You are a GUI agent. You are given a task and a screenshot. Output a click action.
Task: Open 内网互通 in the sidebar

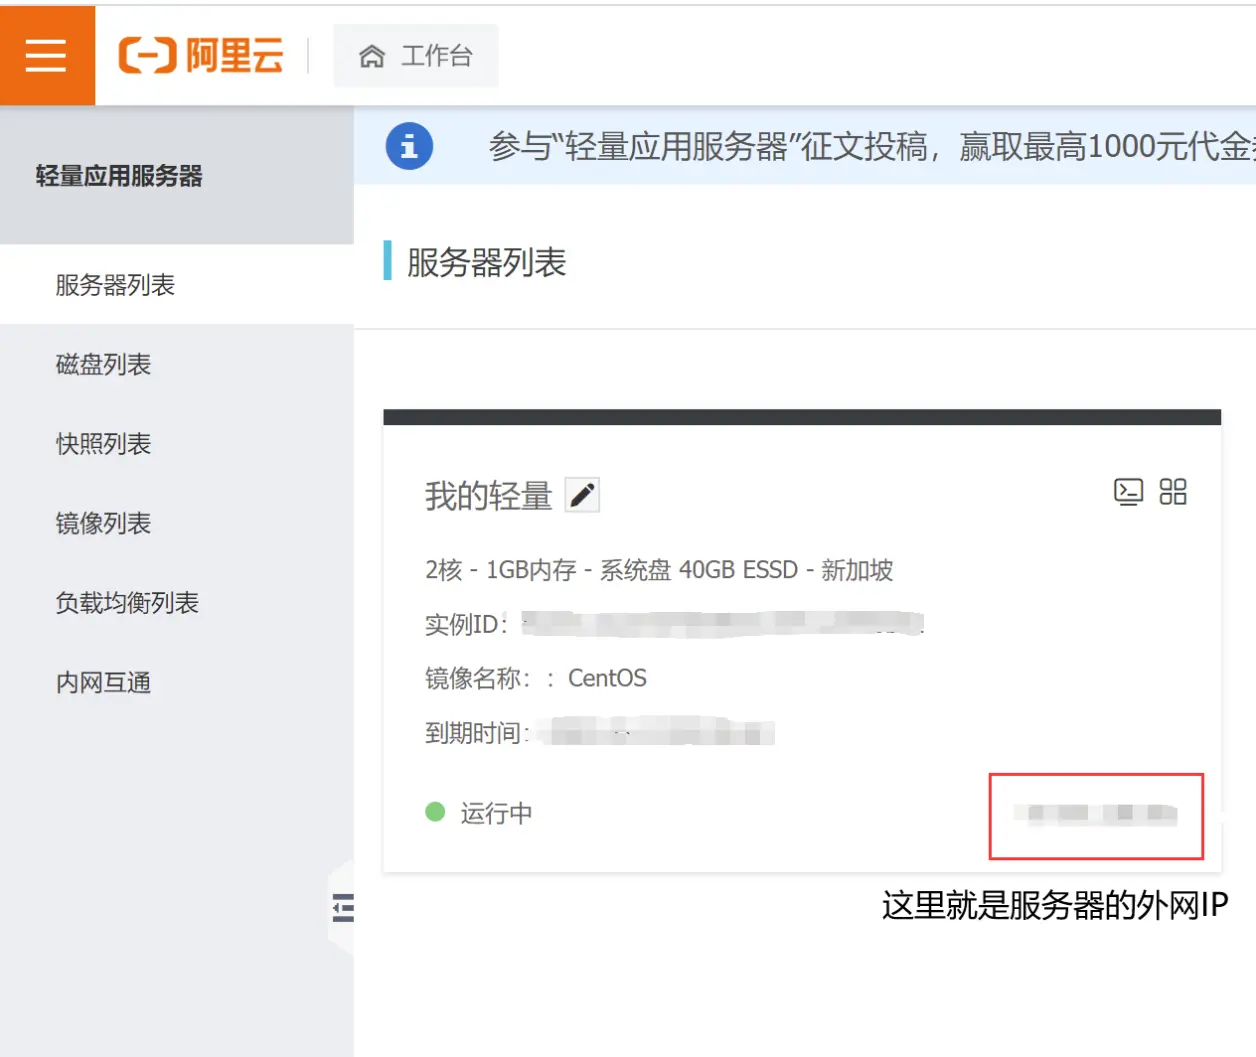coord(177,683)
